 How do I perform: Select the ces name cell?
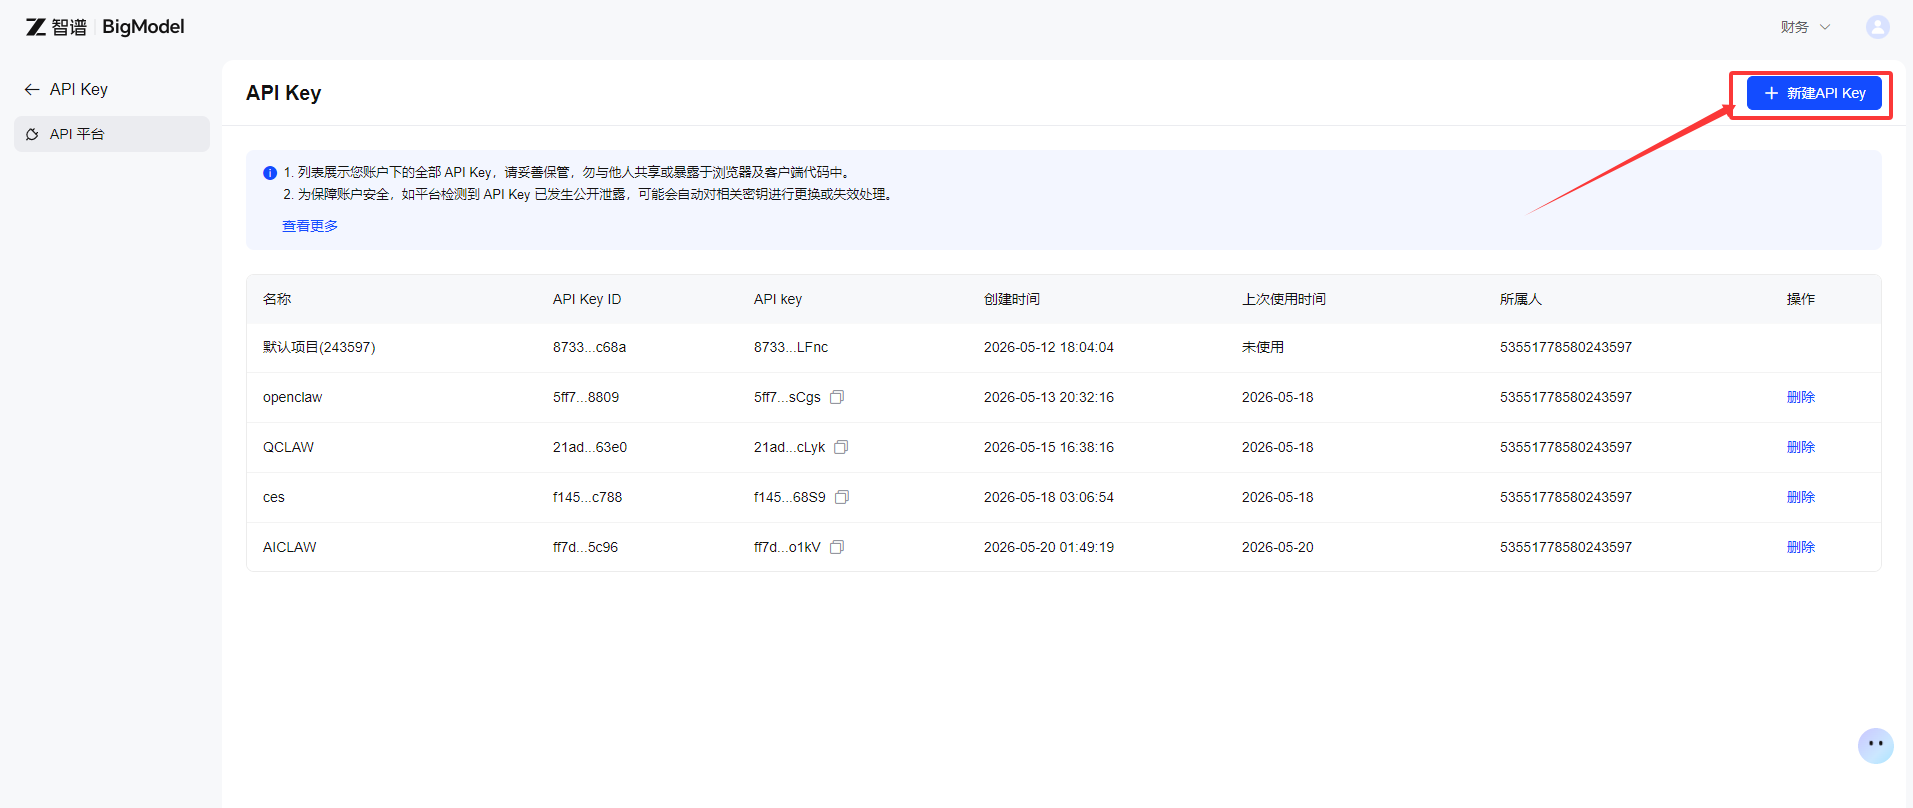[x=274, y=497]
